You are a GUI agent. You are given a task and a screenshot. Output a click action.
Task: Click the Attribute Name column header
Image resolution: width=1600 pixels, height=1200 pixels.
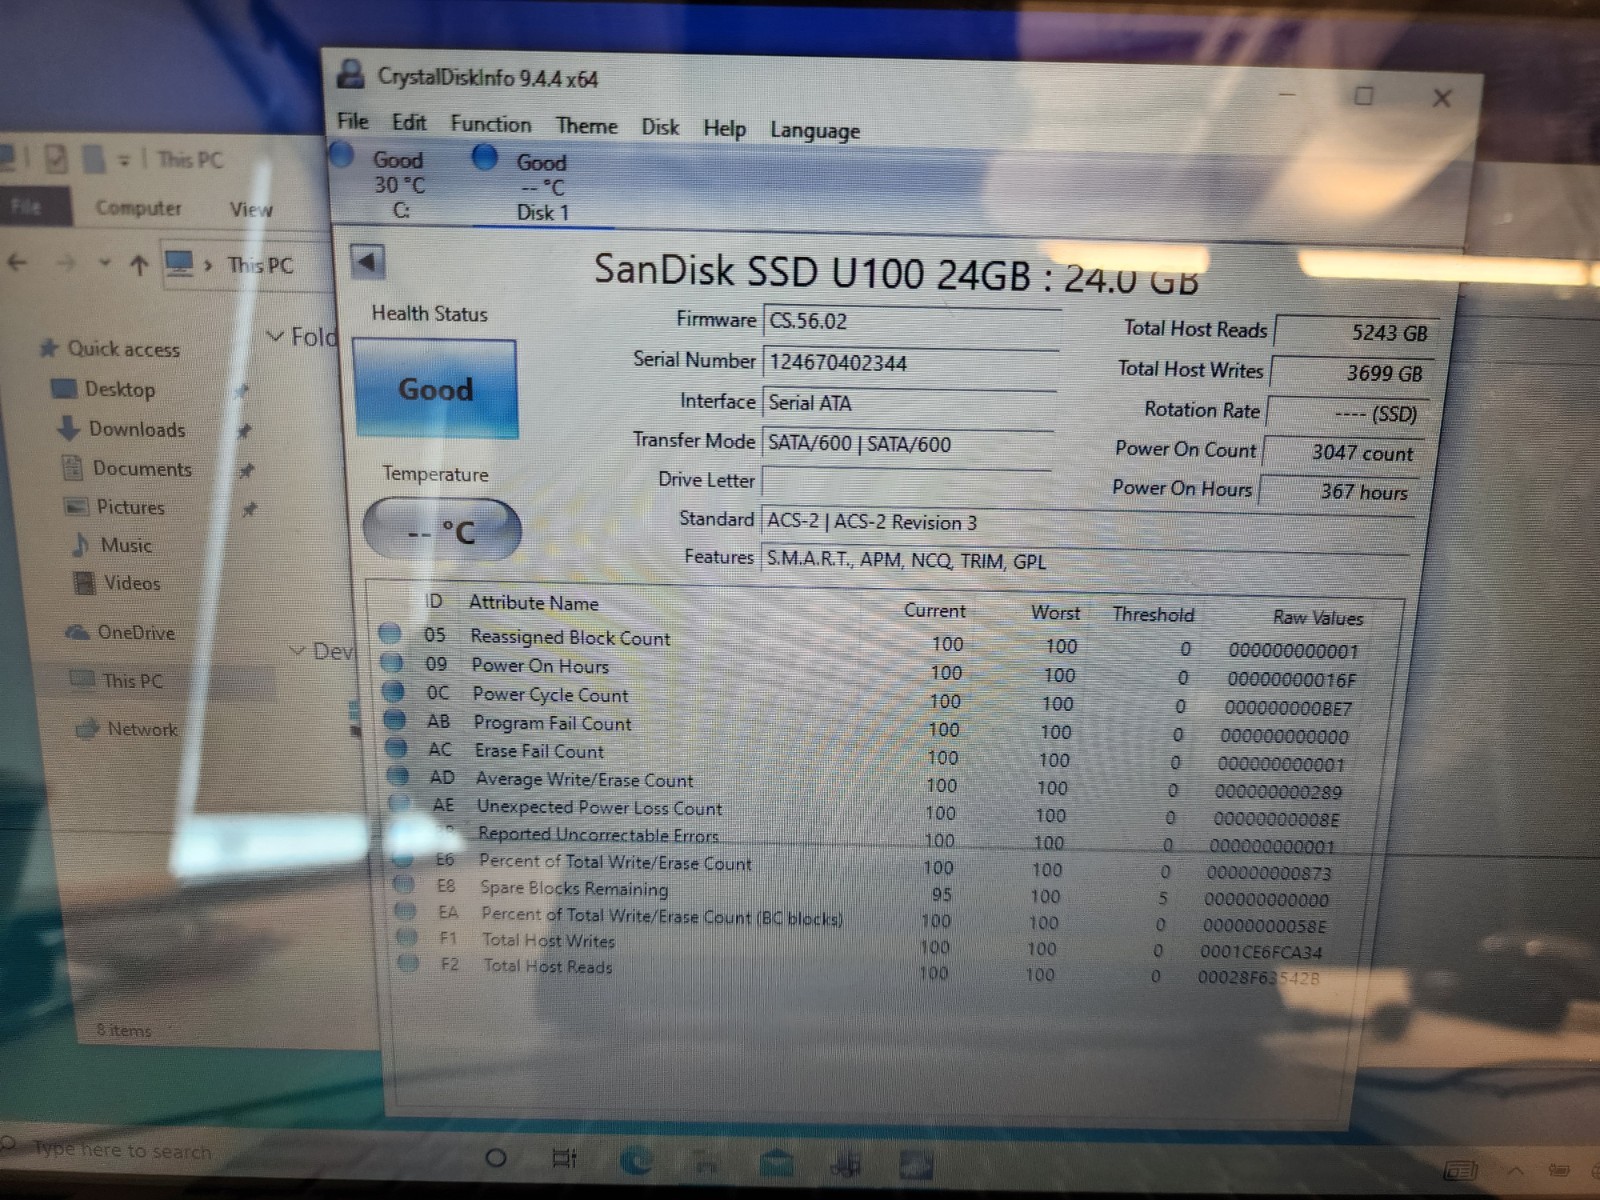coord(533,603)
